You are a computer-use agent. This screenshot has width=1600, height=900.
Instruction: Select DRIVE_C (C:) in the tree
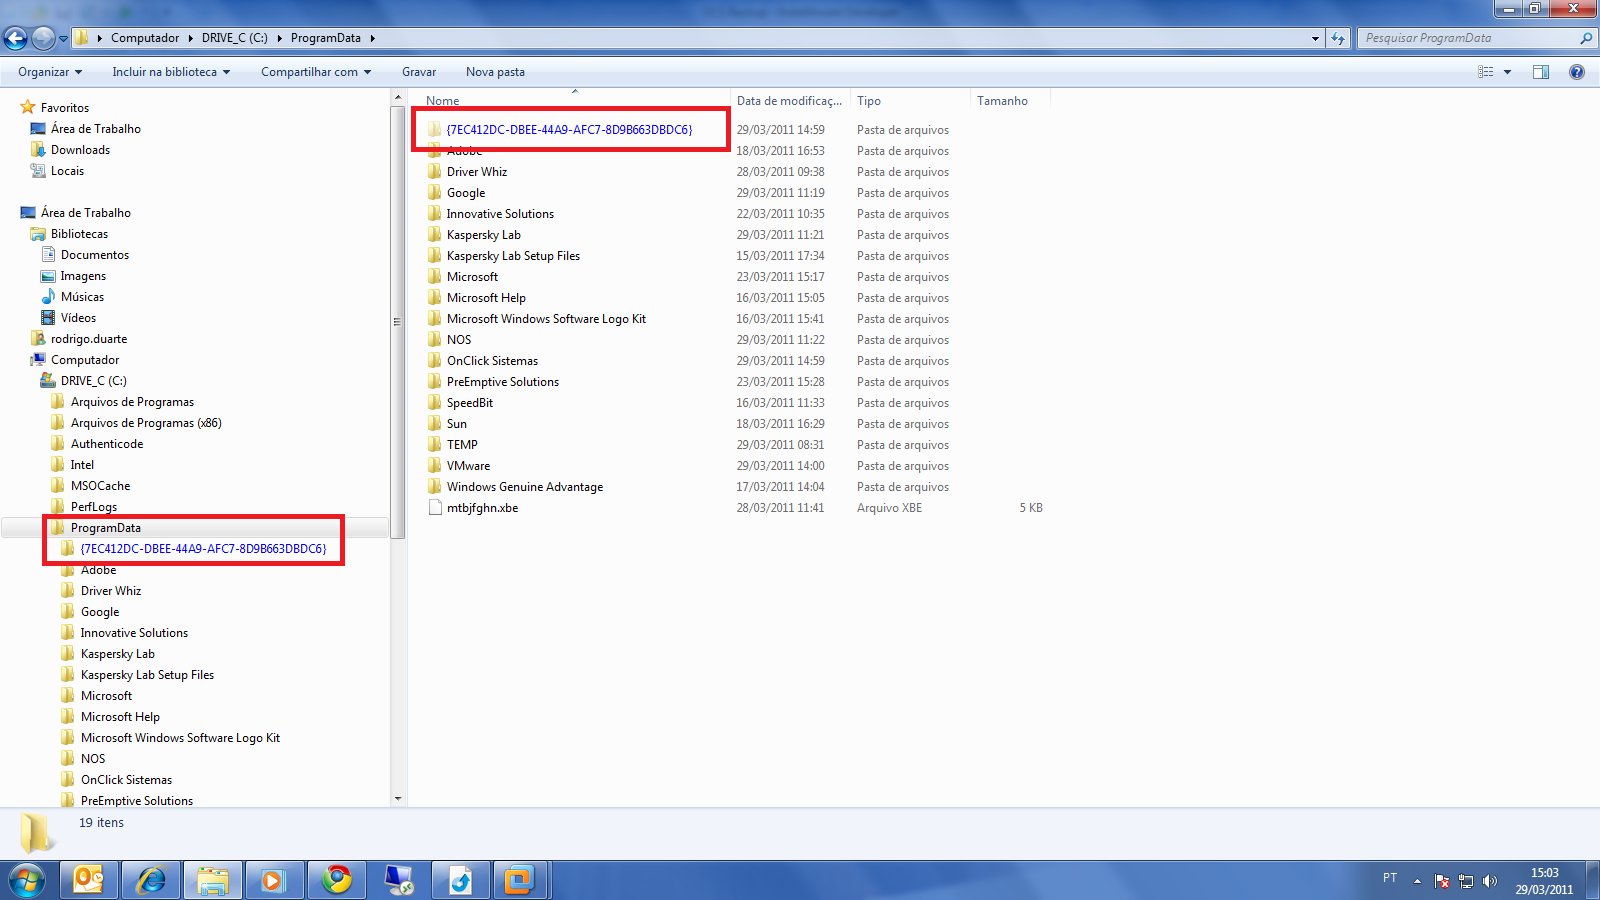point(93,381)
